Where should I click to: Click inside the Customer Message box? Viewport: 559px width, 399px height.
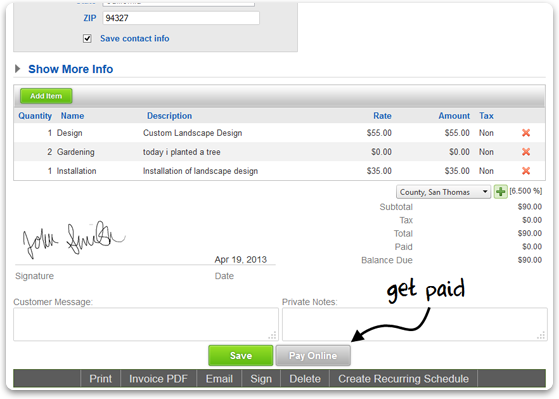click(x=146, y=324)
